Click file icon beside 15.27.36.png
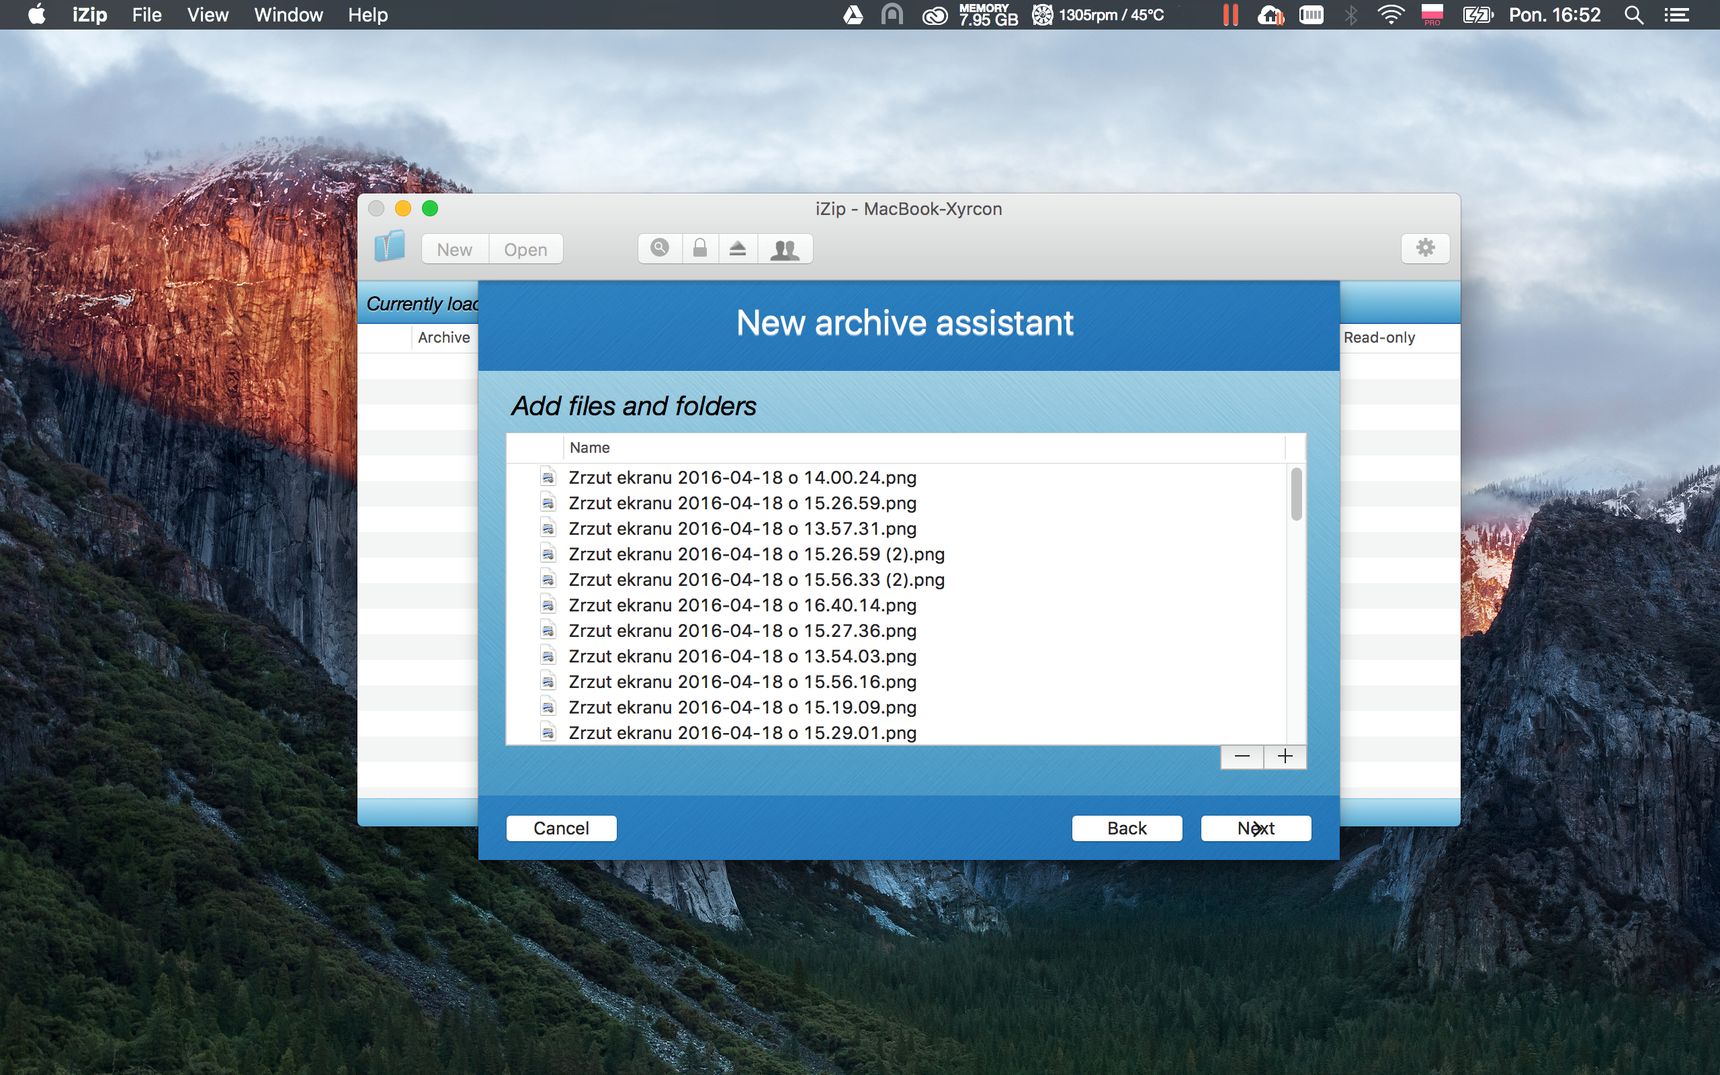 tap(548, 631)
